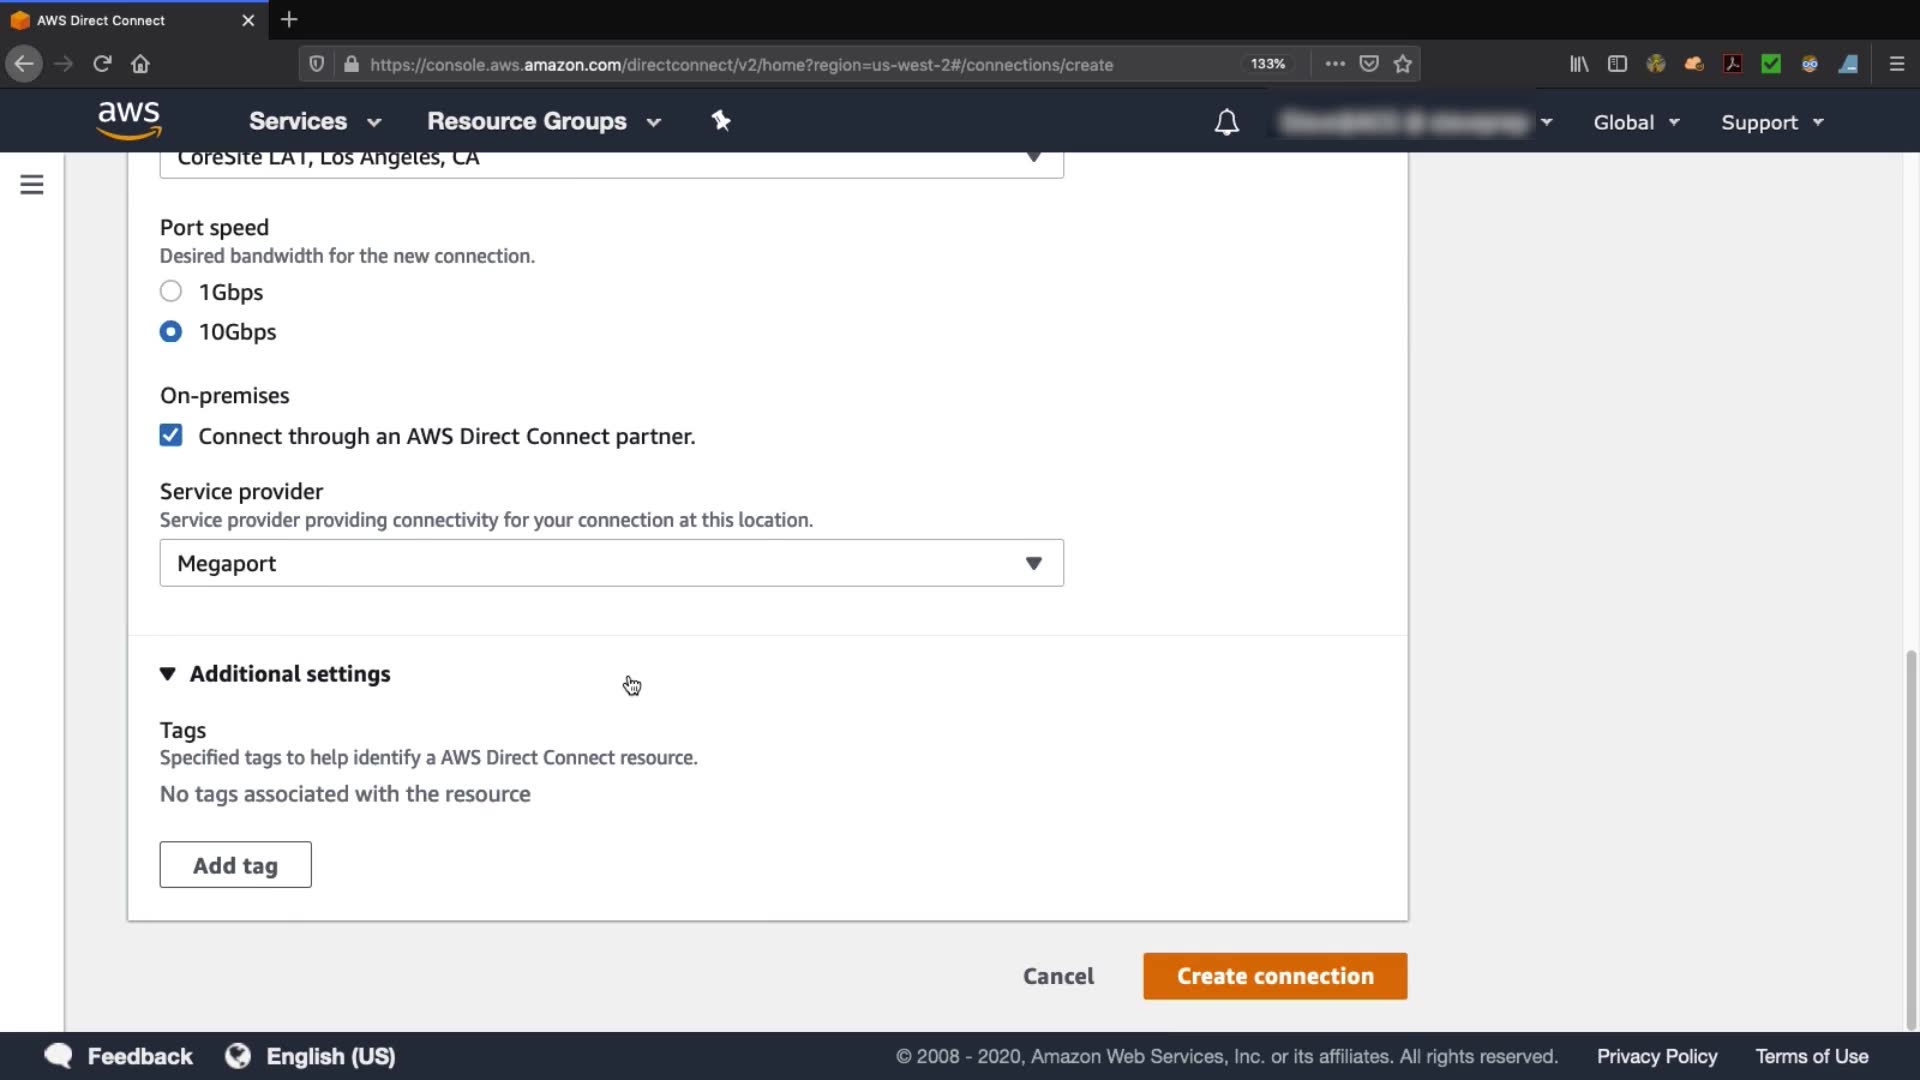Click the Add tag button

click(x=235, y=865)
